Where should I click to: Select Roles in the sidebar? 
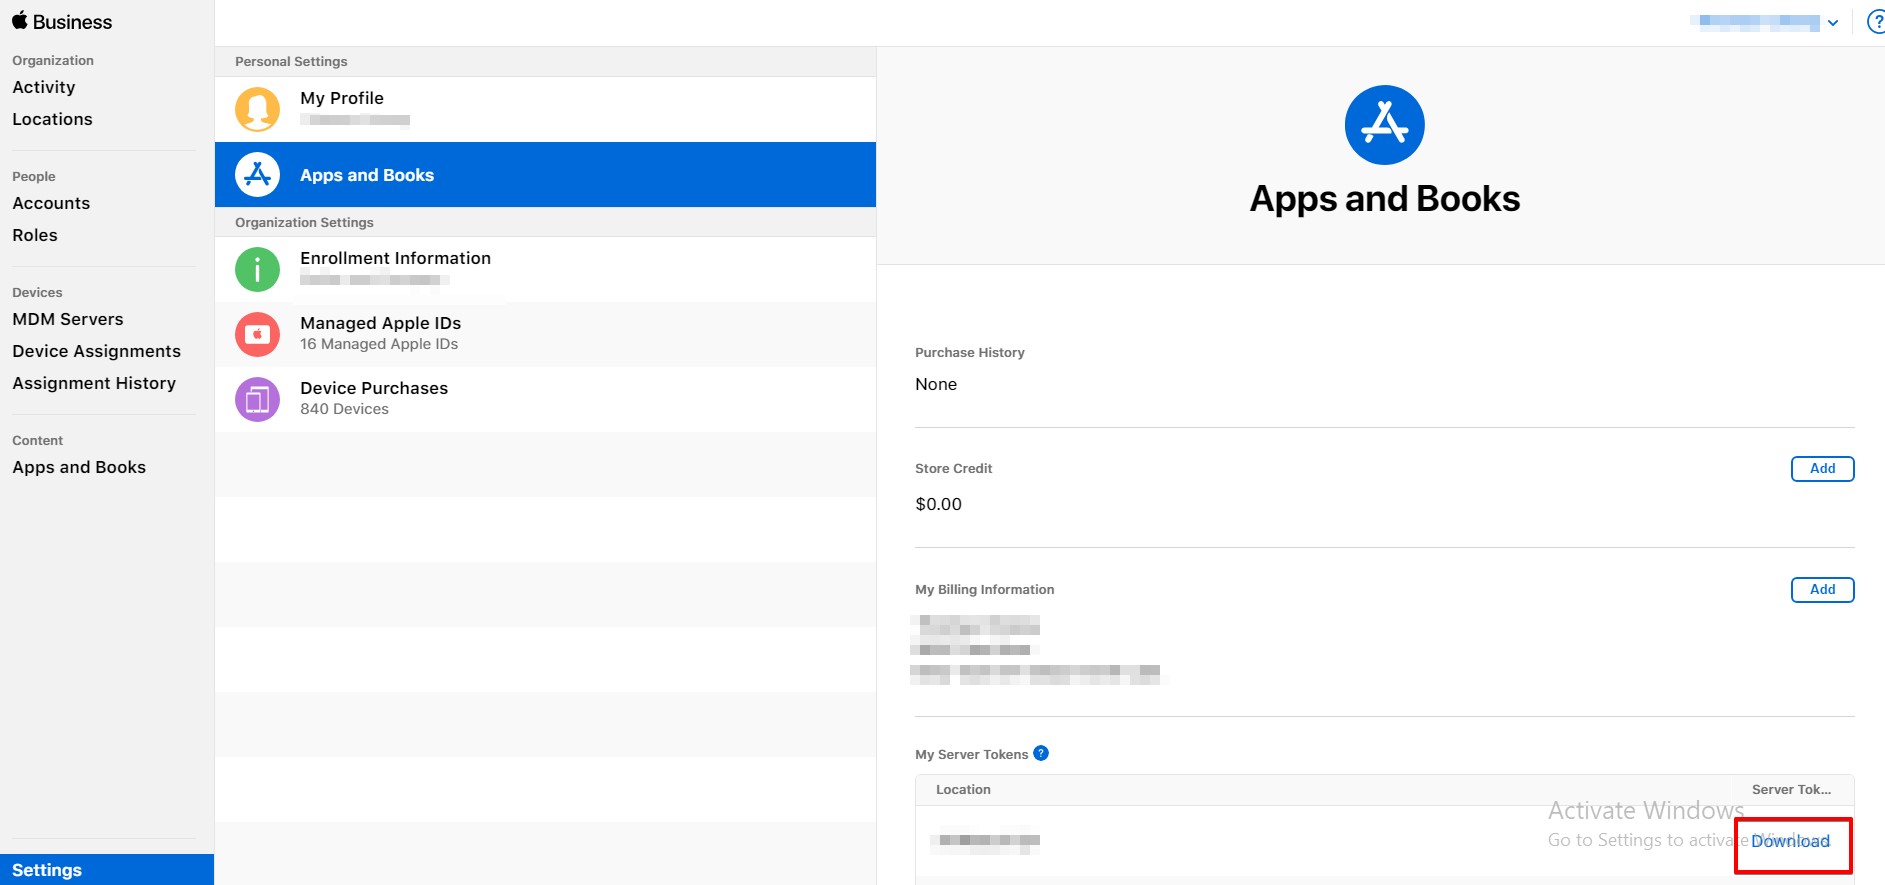point(35,235)
